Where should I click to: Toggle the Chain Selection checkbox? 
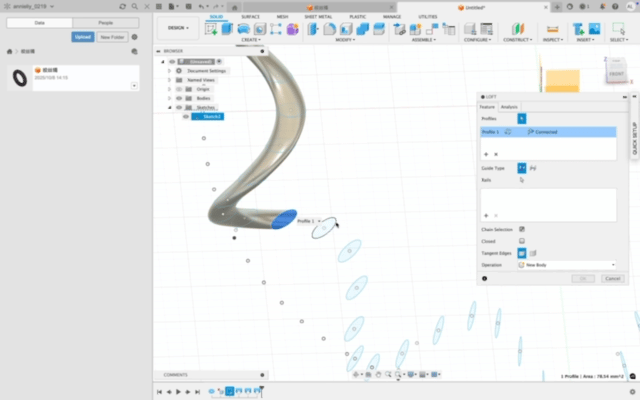pyautogui.click(x=521, y=229)
